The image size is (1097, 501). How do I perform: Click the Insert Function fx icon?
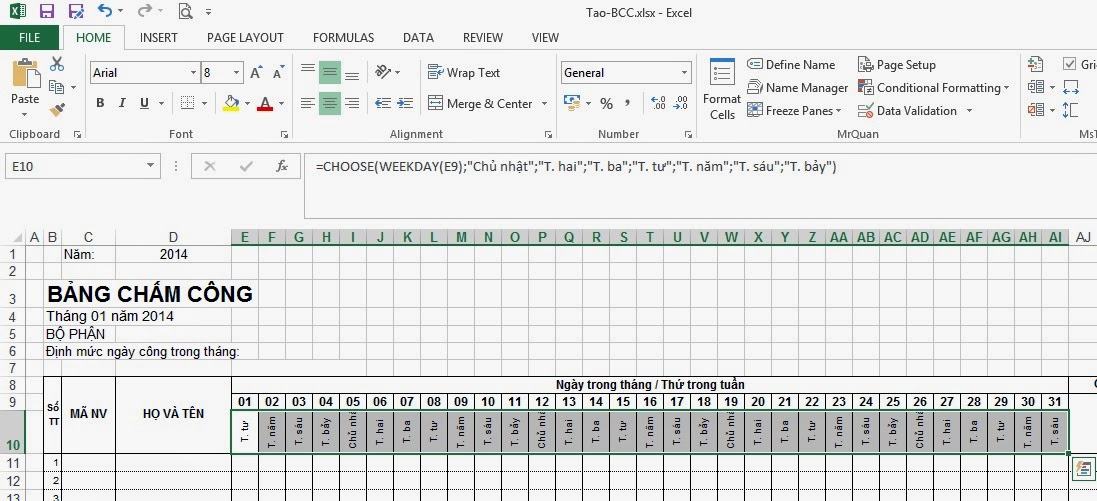point(282,167)
